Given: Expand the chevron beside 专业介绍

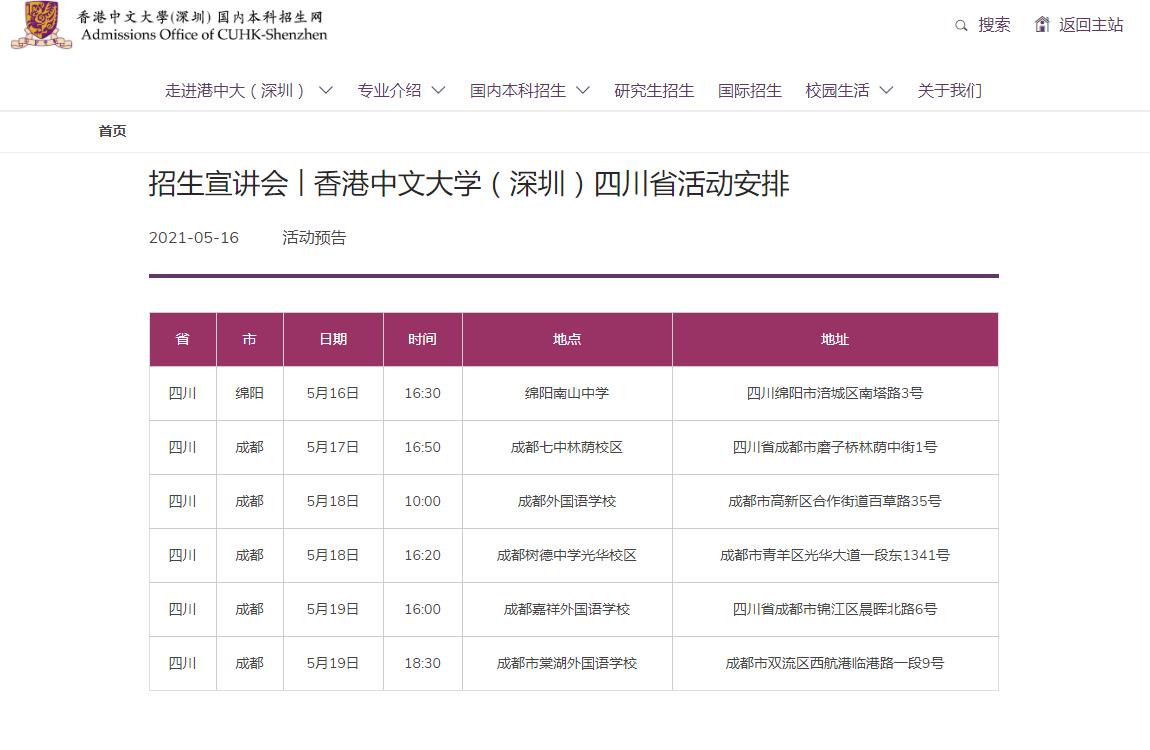Looking at the screenshot, I should [438, 90].
